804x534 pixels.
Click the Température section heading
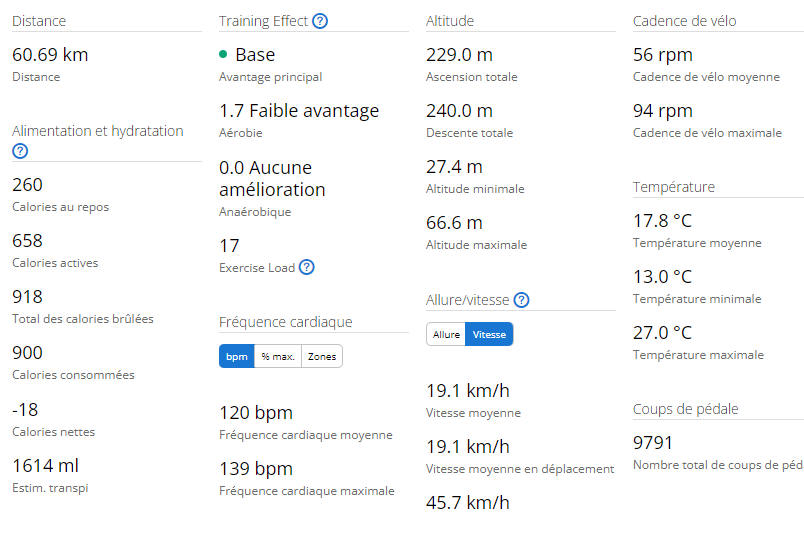(674, 187)
